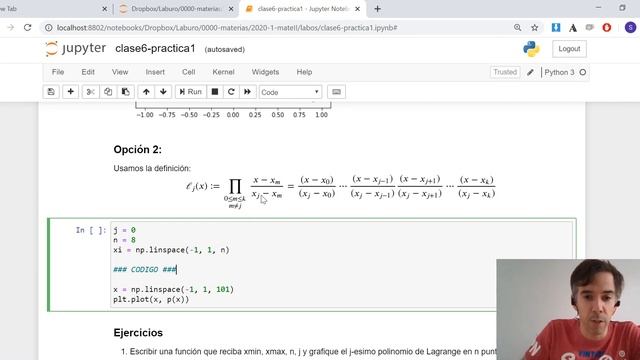
Task: Click the blue download extension icon
Action: 556,28
